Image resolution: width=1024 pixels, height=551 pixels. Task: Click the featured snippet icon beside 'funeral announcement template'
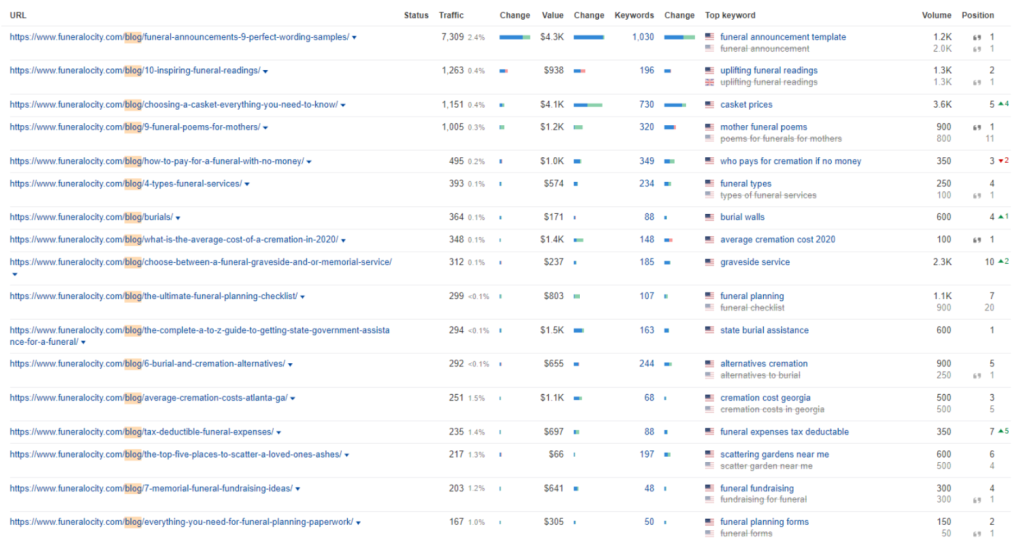click(977, 38)
